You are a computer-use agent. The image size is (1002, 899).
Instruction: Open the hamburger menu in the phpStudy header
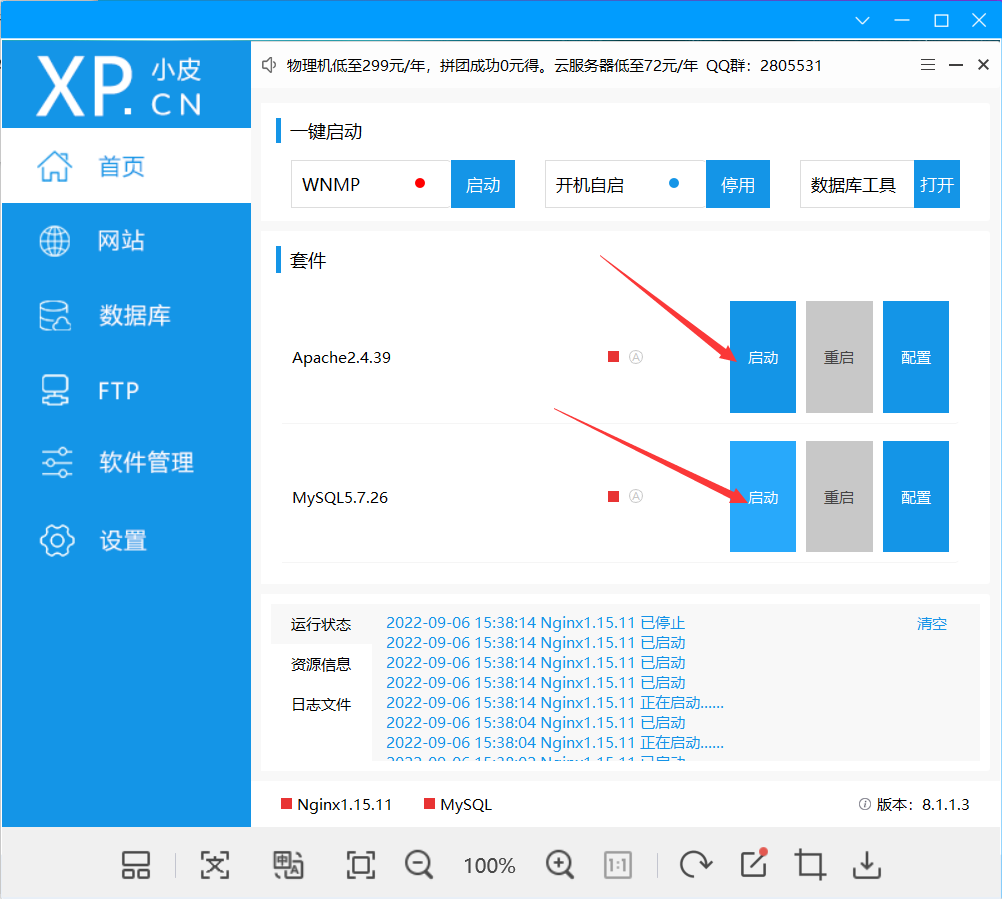(928, 65)
